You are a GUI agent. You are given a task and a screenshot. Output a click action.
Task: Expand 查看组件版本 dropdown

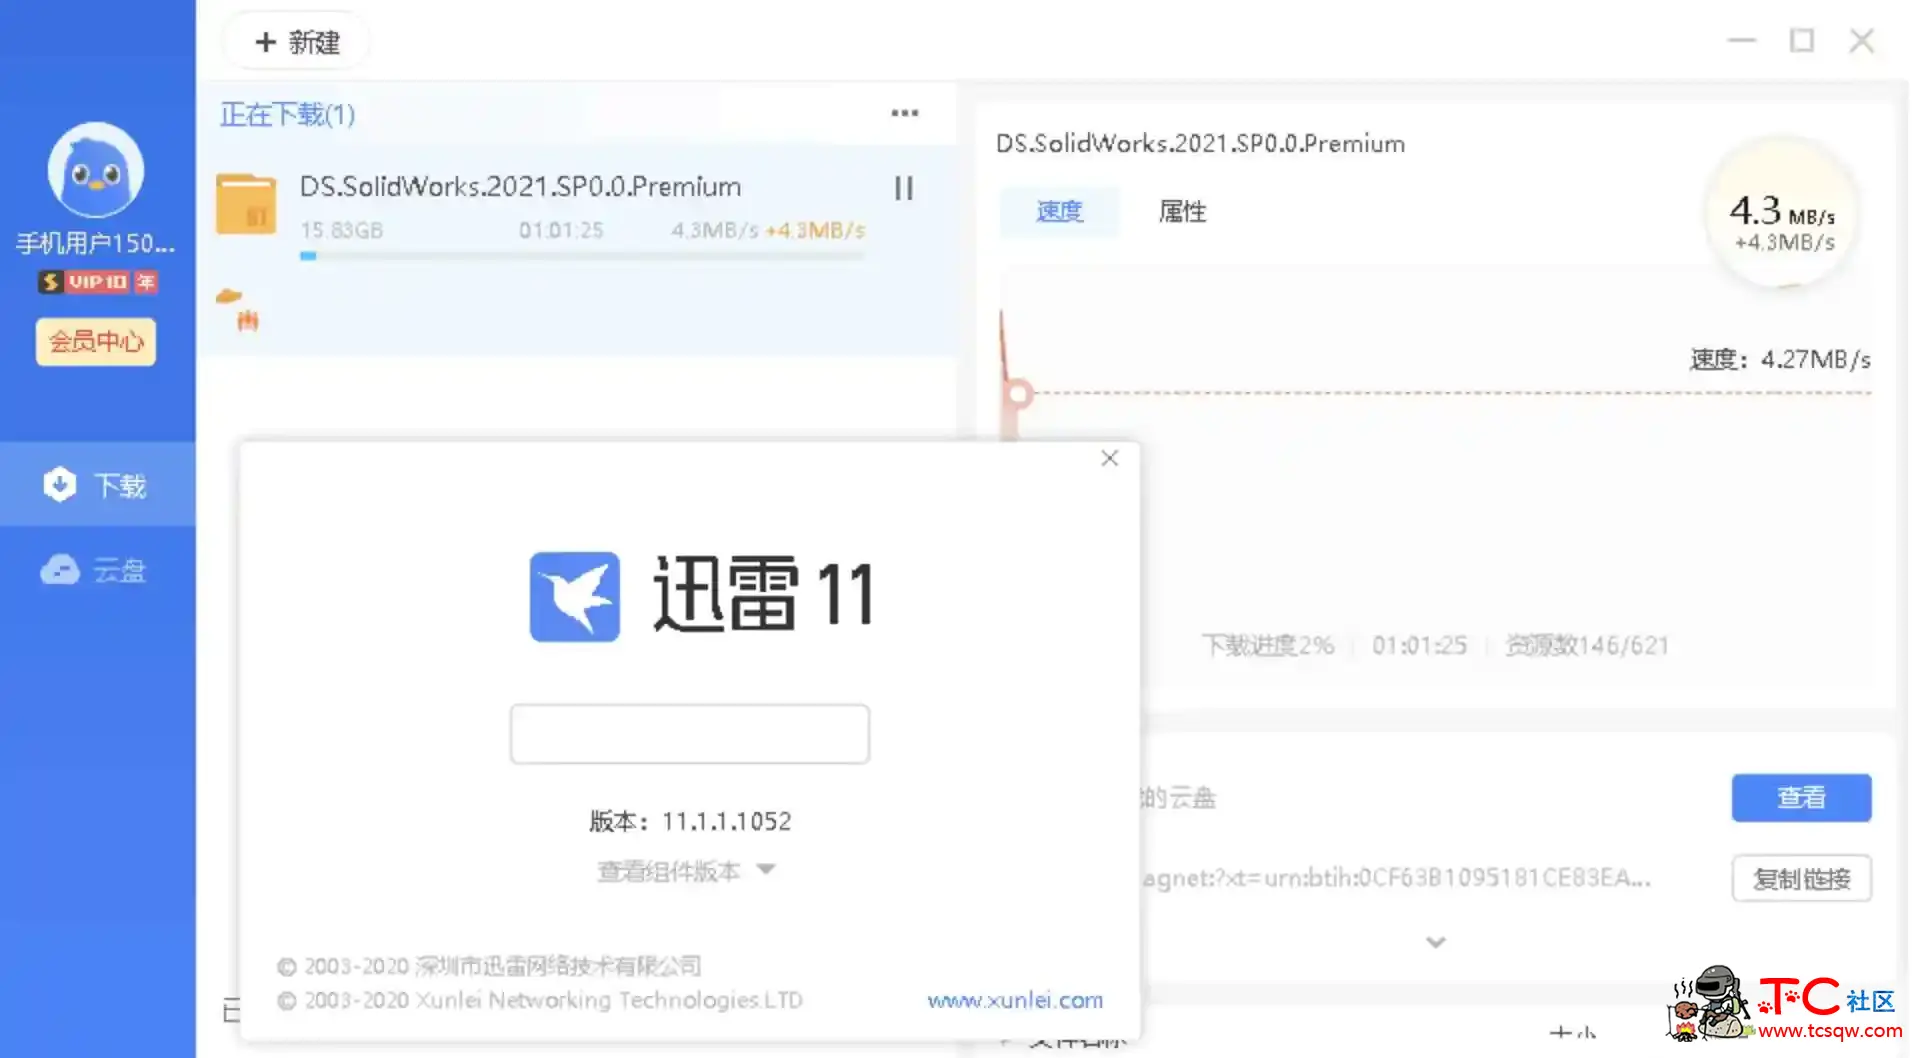tap(686, 871)
